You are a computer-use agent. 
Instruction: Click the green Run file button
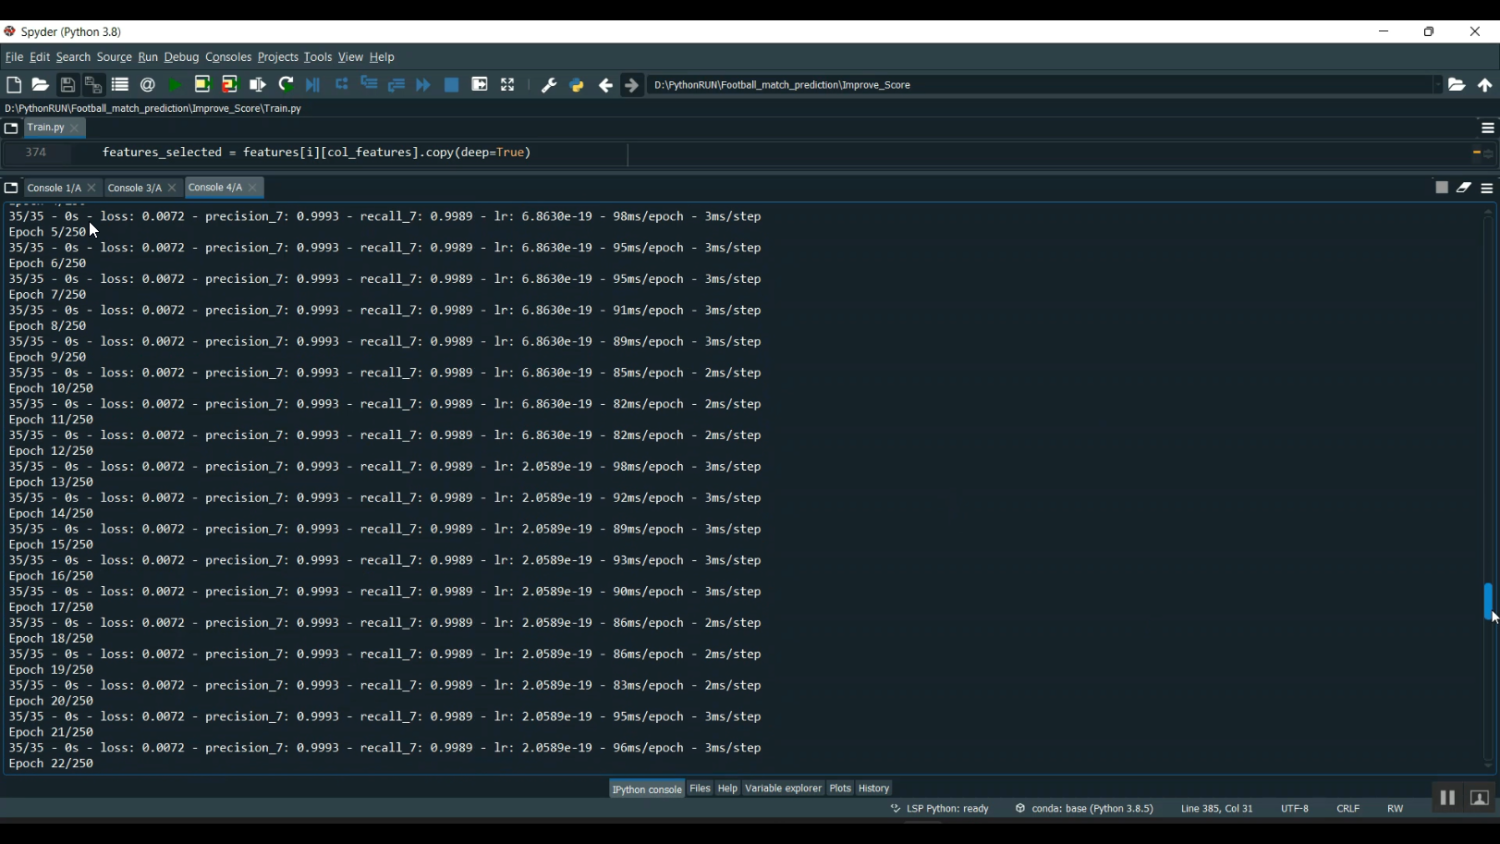pyautogui.click(x=175, y=86)
